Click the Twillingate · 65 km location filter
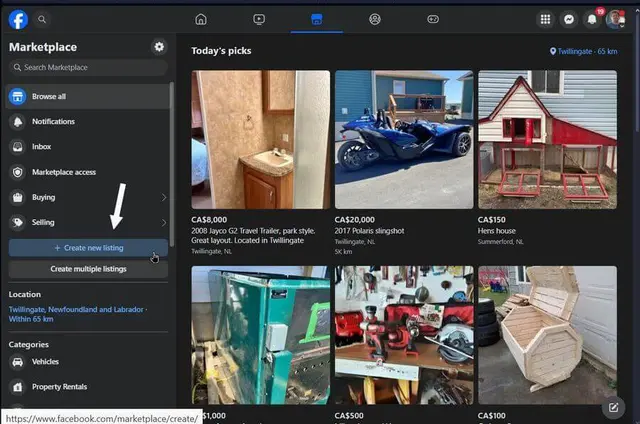The width and height of the screenshot is (640, 424). click(x=584, y=51)
